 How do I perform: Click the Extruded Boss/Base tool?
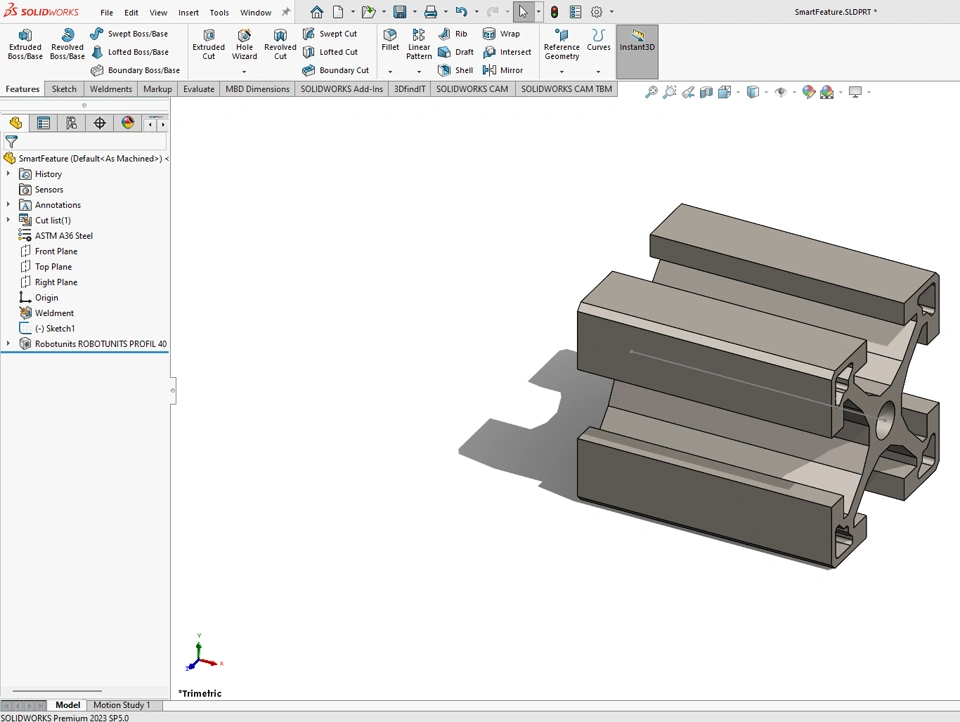click(25, 44)
